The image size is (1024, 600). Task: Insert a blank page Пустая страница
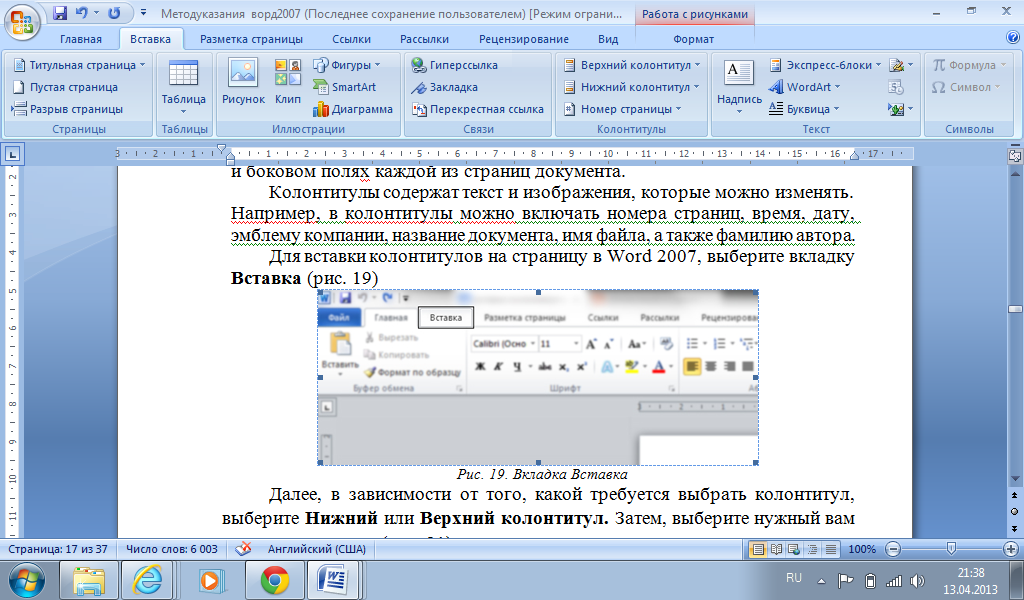pyautogui.click(x=65, y=87)
